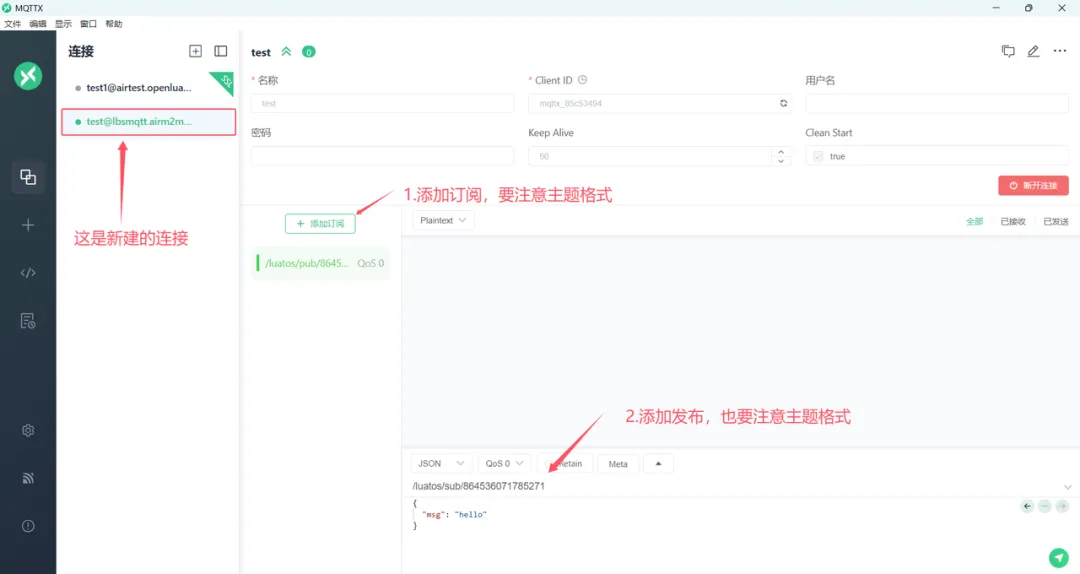This screenshot has width=1080, height=574.
Task: Click the red 断开连接 button
Action: 1033,185
